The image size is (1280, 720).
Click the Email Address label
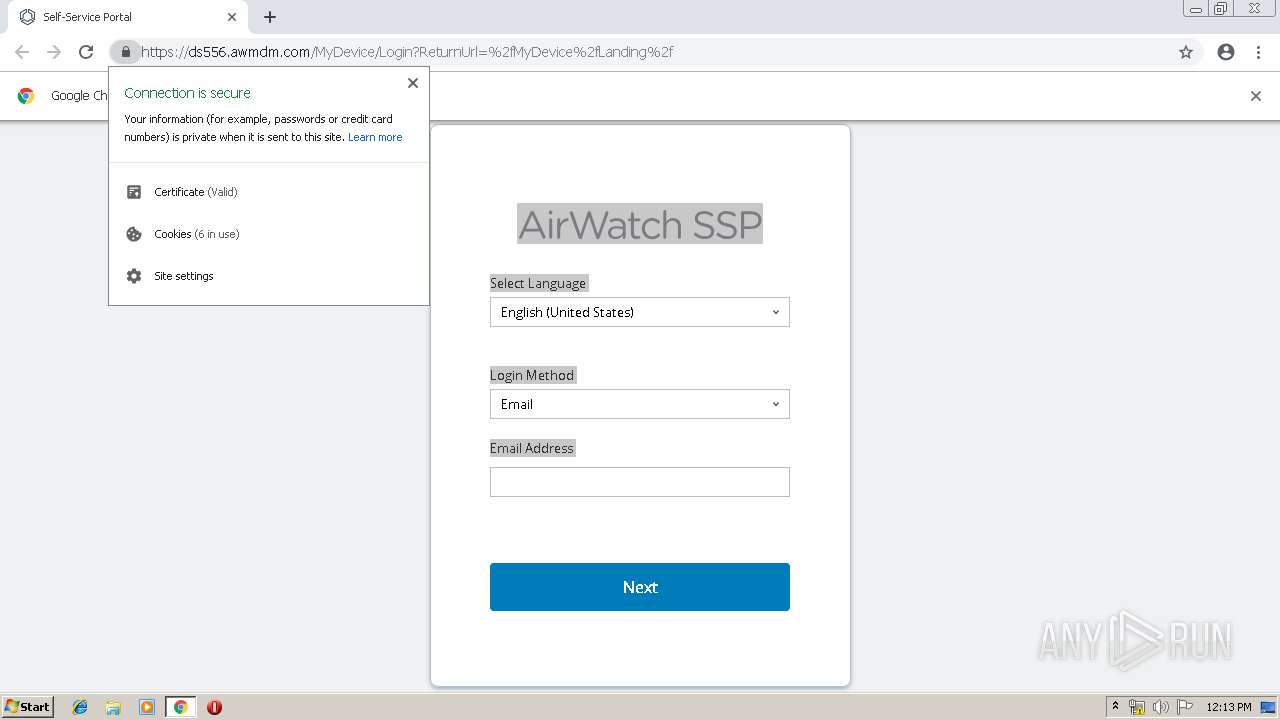[532, 448]
